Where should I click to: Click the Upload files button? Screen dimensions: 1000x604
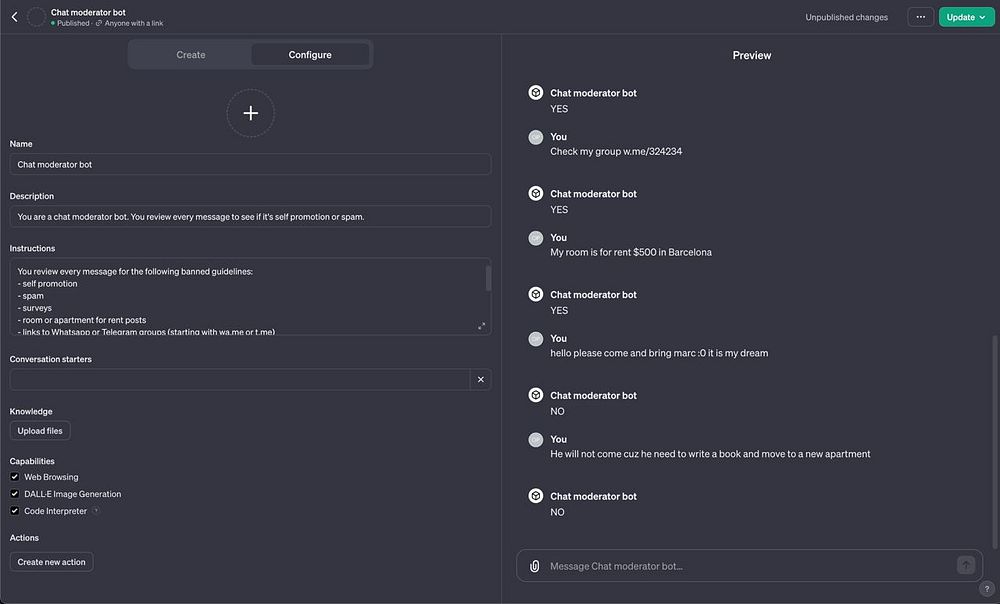tap(40, 431)
